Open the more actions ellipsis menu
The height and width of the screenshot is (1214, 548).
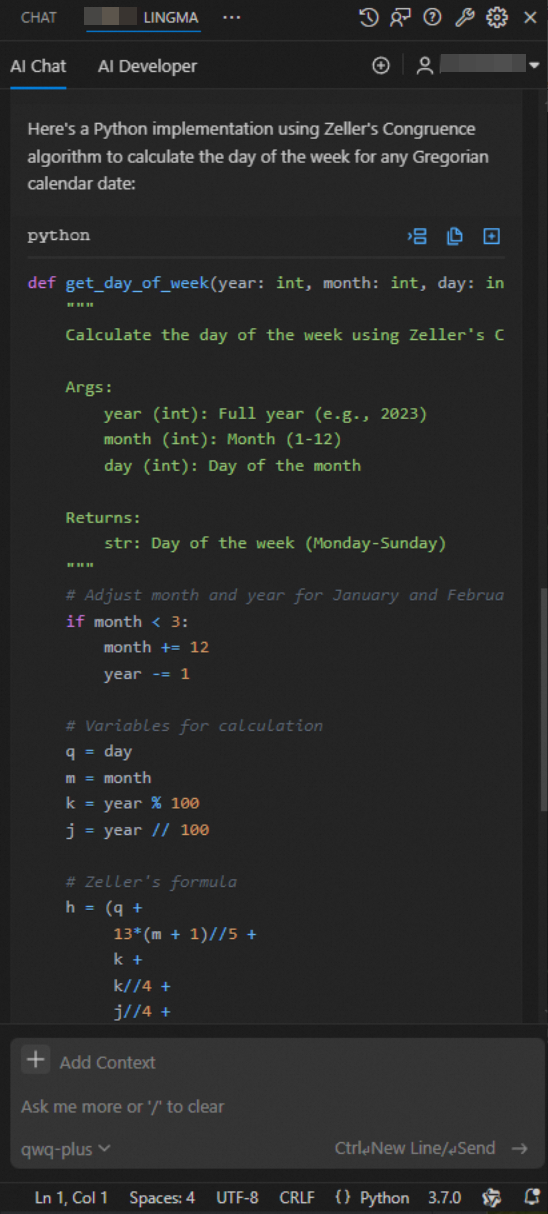pos(231,17)
